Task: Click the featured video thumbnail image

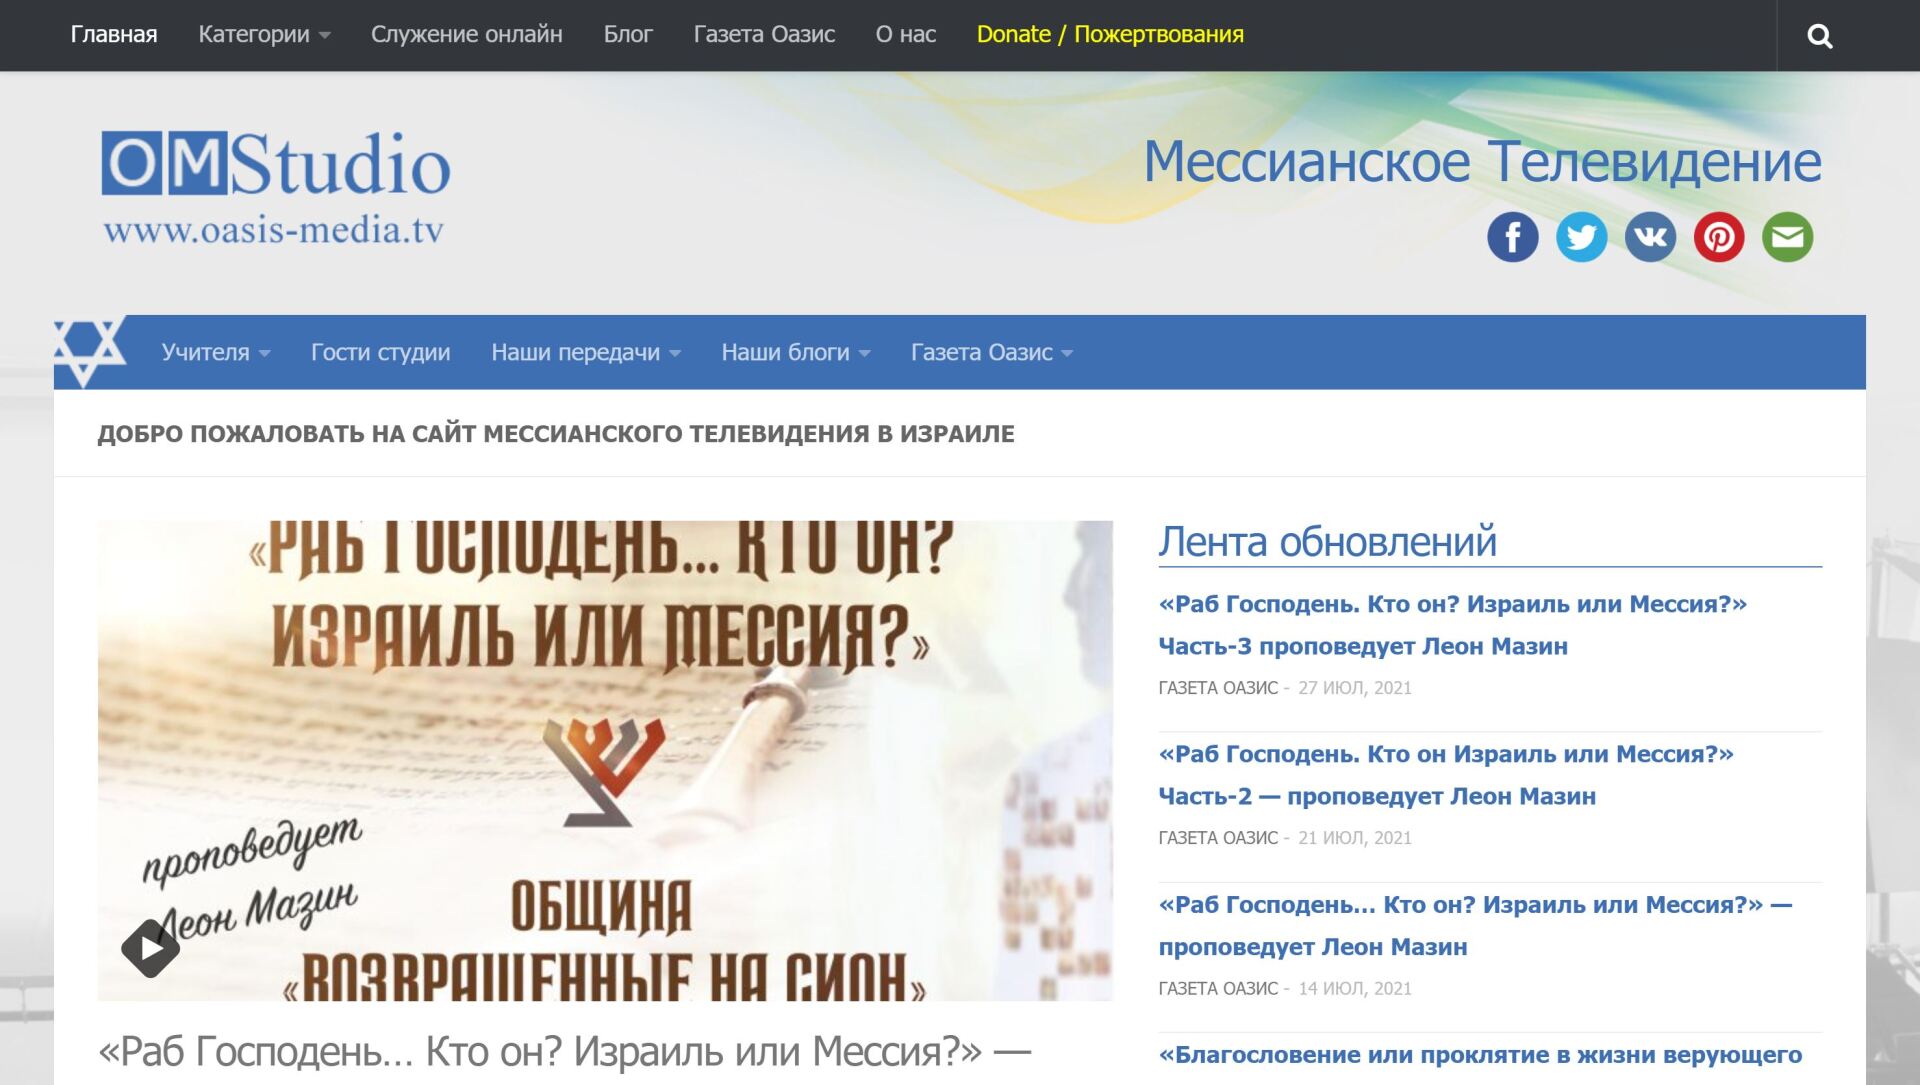Action: [605, 760]
